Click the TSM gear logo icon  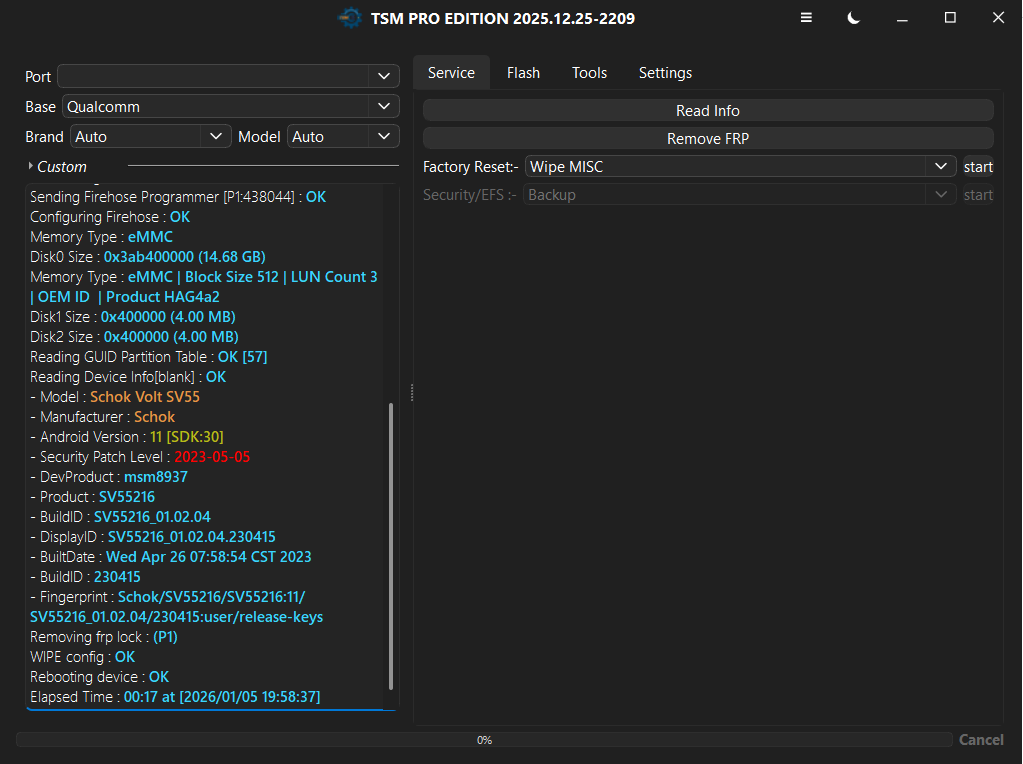coord(349,18)
